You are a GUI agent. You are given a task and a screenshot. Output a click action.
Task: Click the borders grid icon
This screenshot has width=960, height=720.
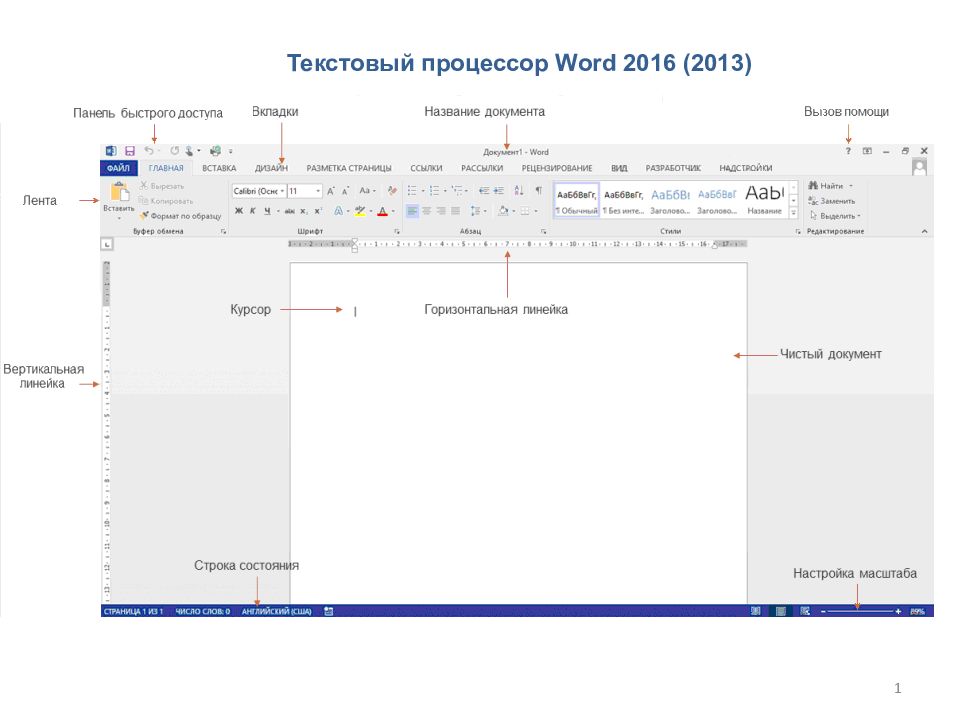click(525, 211)
